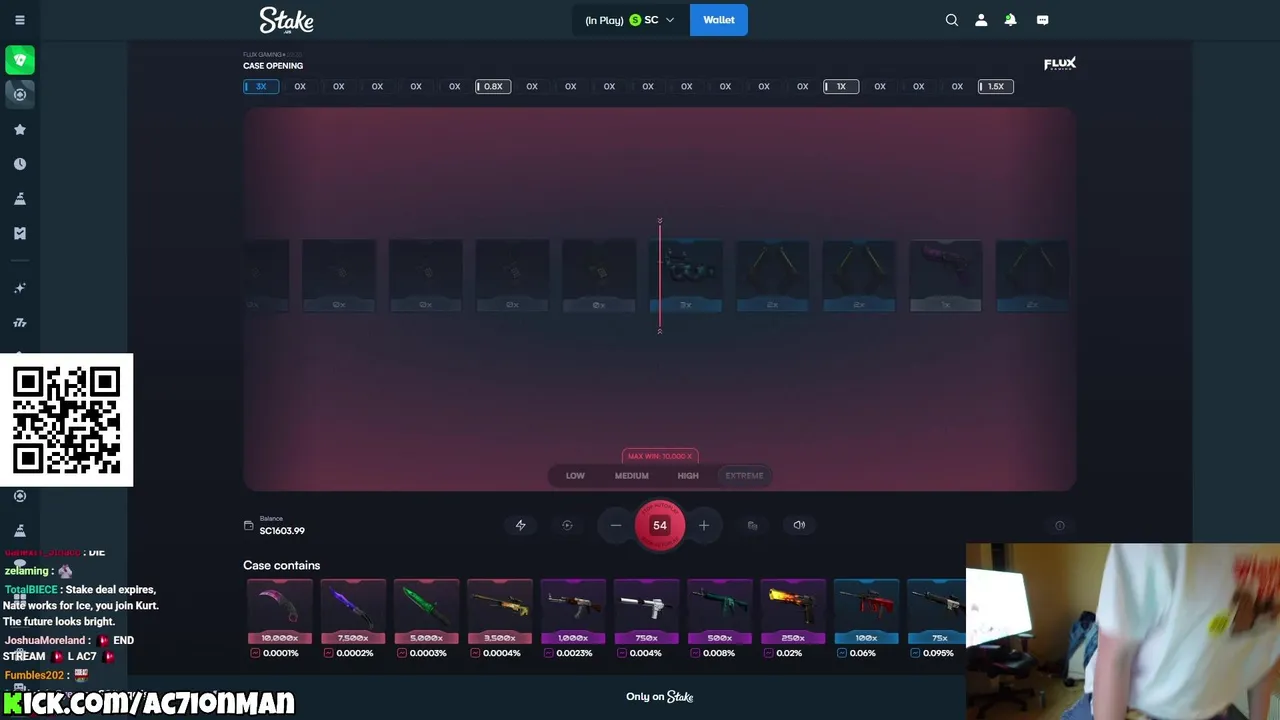
Task: Open the Sports ball sidebar icon
Action: coord(19,94)
